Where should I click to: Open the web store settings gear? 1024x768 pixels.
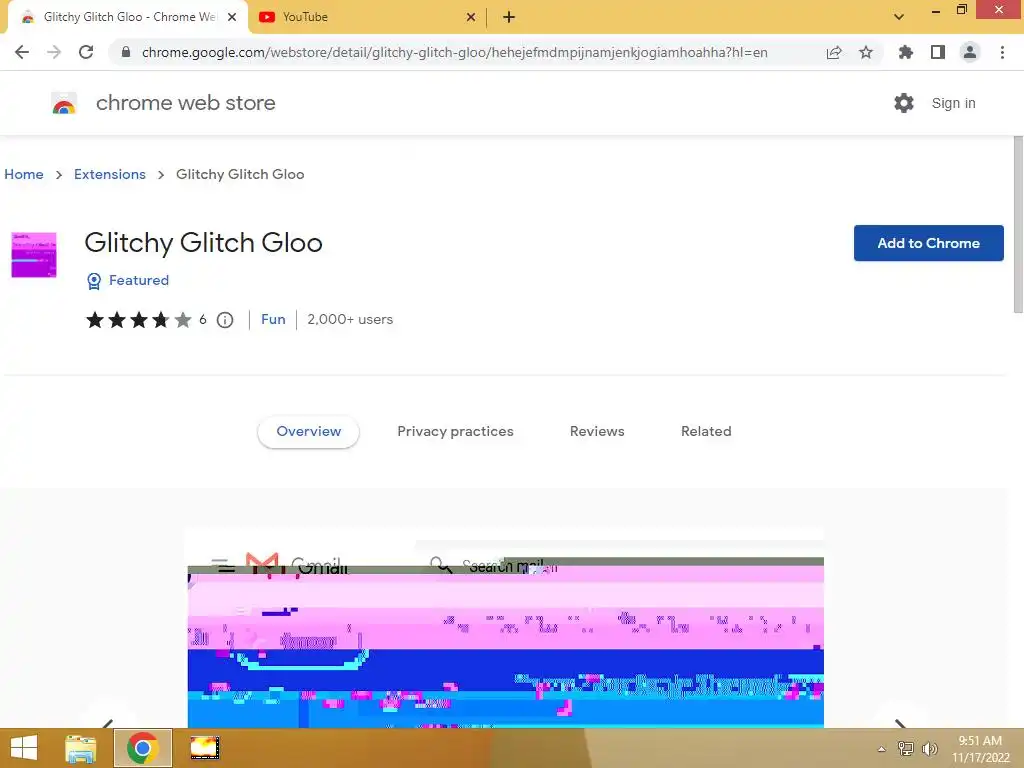904,103
